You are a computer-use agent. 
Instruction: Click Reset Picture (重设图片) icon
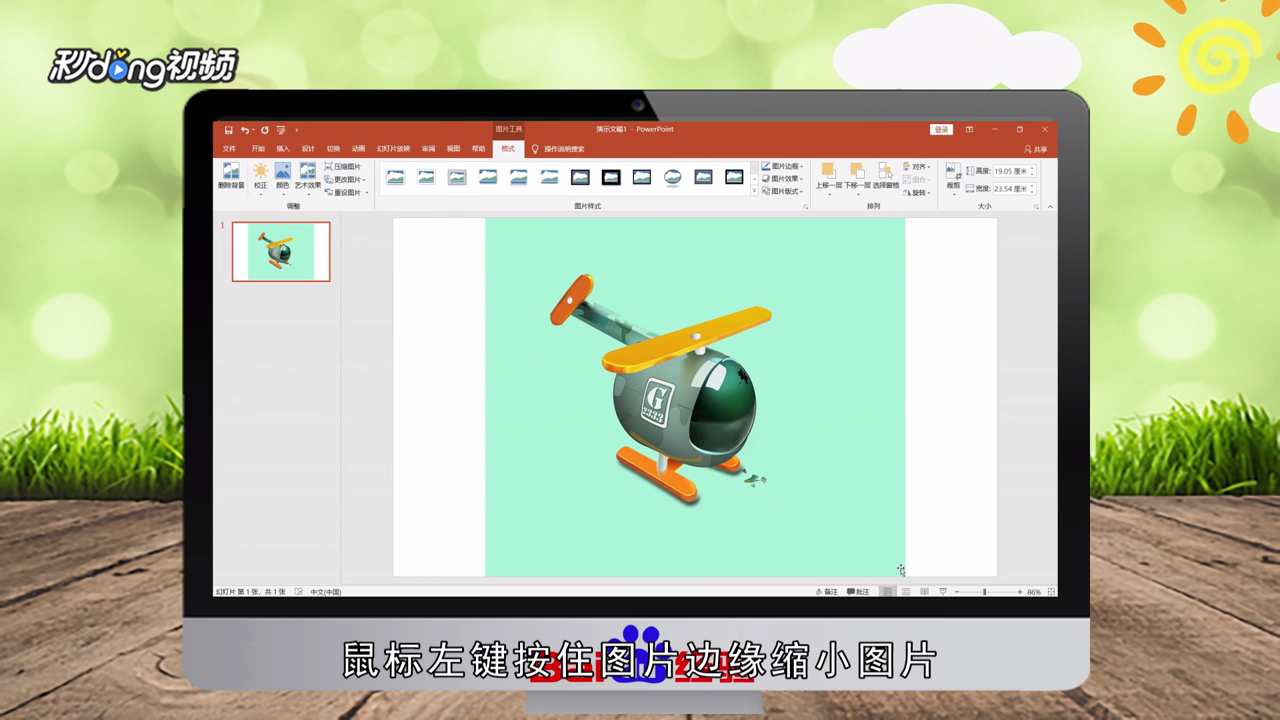pyautogui.click(x=329, y=192)
